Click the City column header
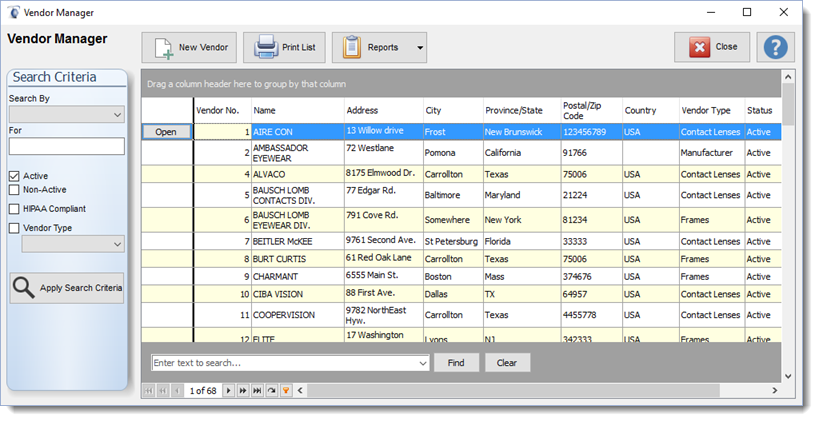The height and width of the screenshot is (421, 818). (x=453, y=111)
